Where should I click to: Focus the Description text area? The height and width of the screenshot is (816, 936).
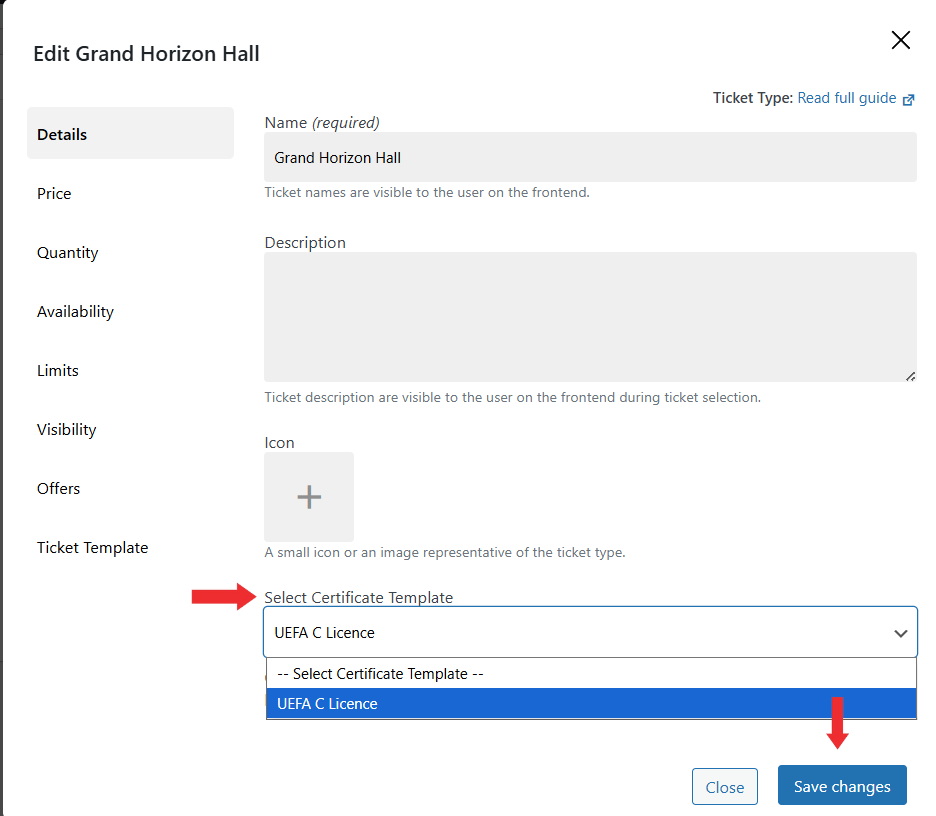[590, 316]
